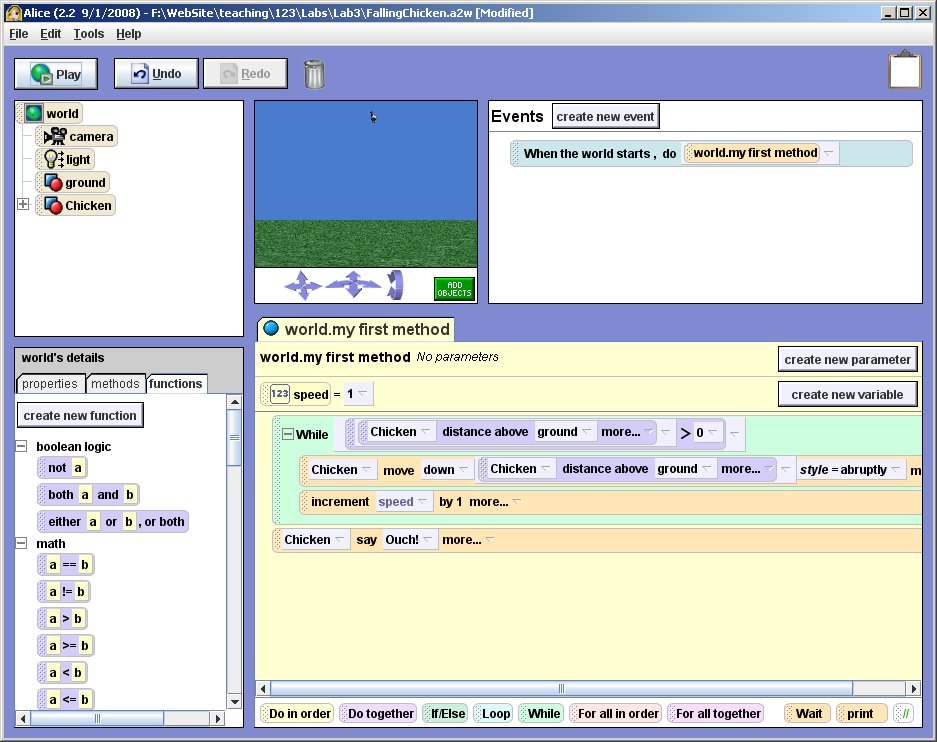Click the camera move forward/sideways arrows icon
Image resolution: width=937 pixels, height=742 pixels.
(353, 284)
